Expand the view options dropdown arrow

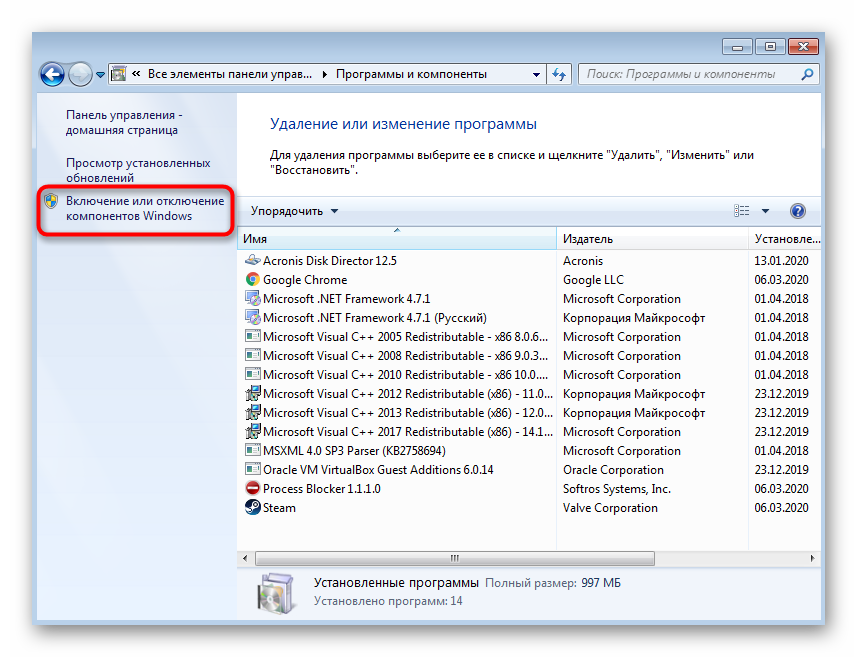click(765, 211)
